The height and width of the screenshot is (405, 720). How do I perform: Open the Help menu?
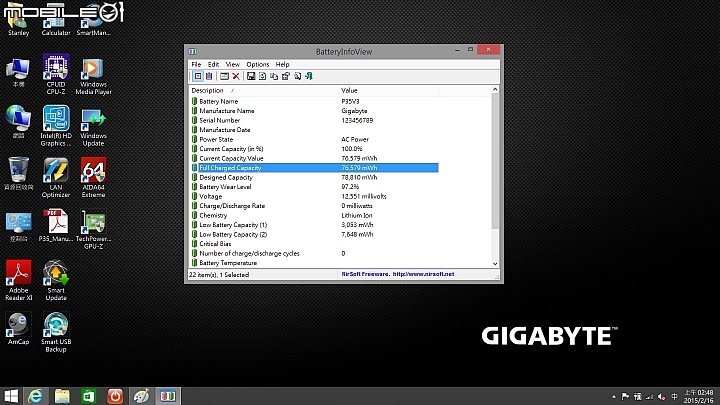click(282, 64)
